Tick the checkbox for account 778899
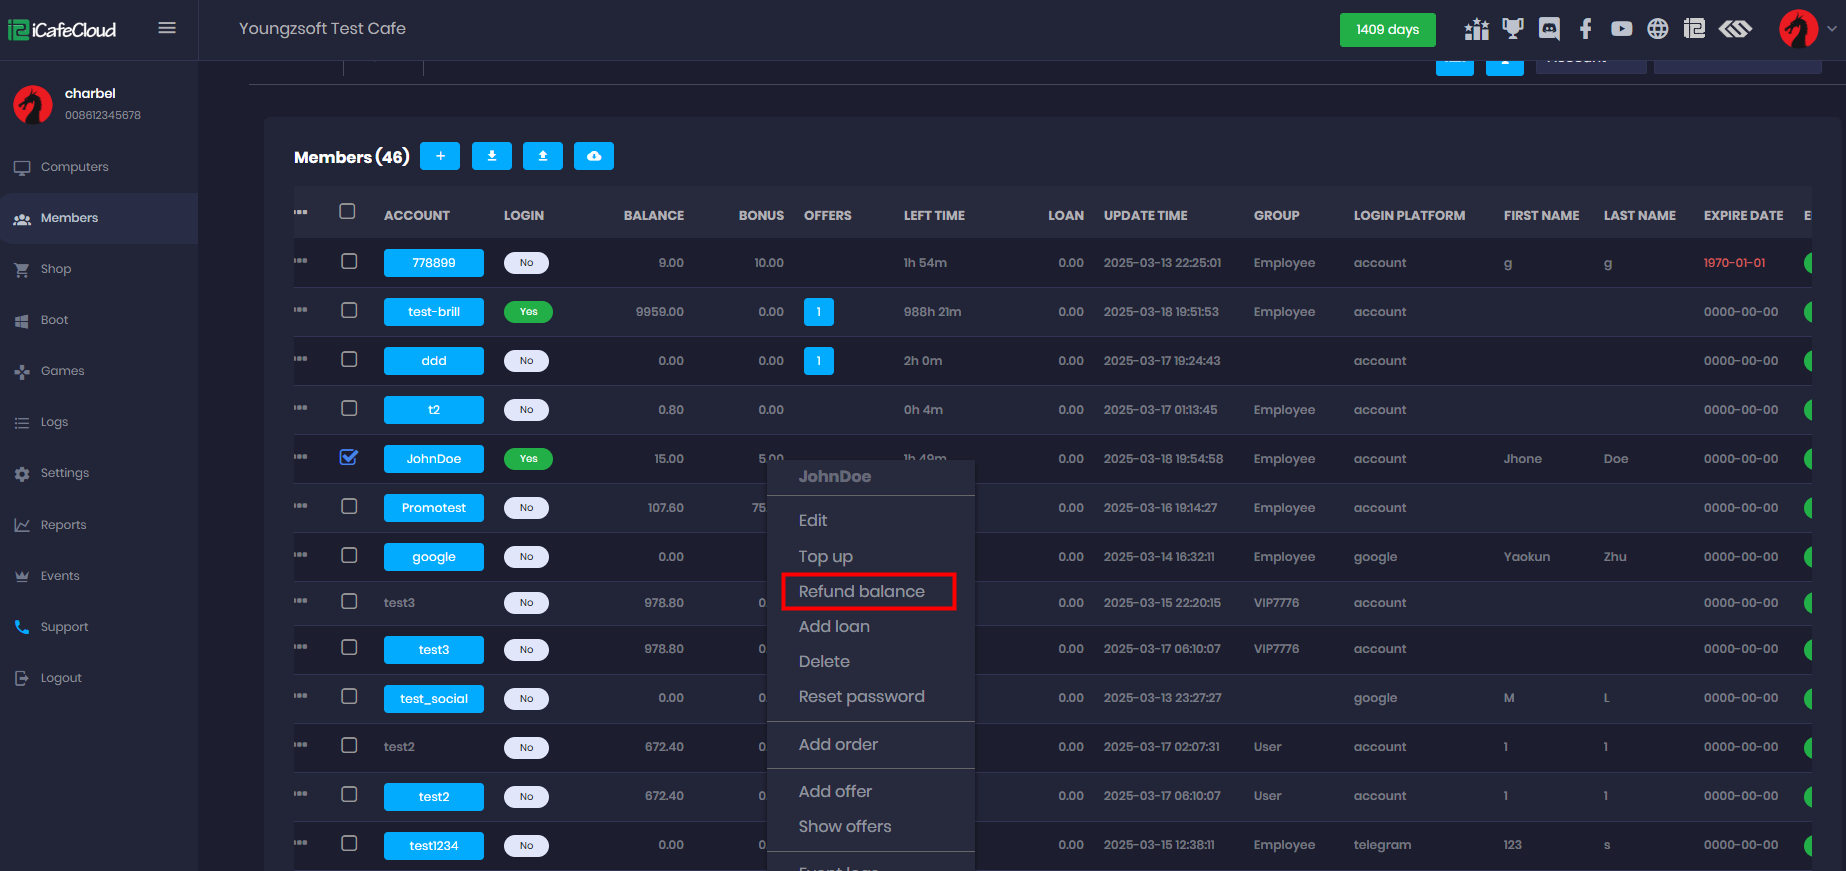Screen dimensions: 1846x871 348,261
